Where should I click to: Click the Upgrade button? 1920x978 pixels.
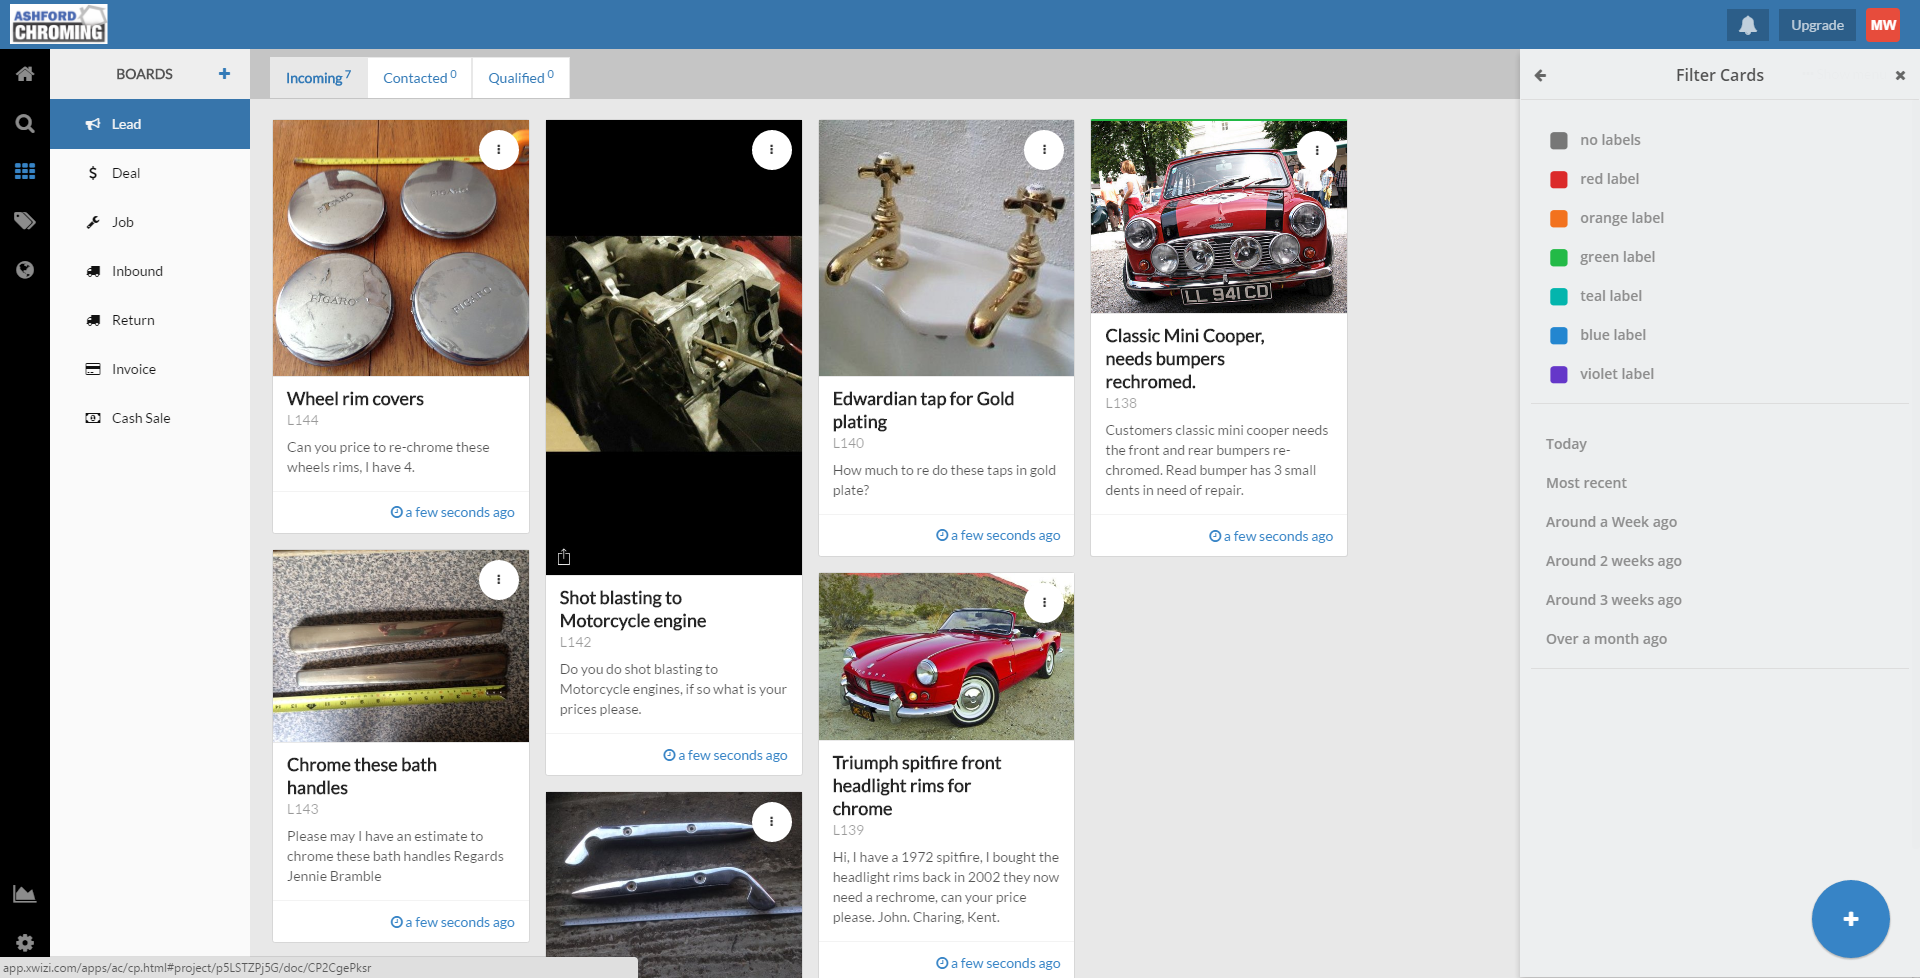1817,25
